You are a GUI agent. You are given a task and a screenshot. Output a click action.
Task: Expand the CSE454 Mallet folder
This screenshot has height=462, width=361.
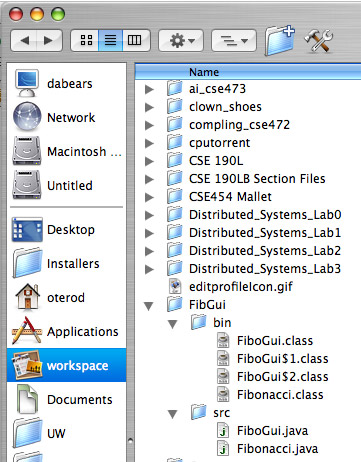(x=149, y=197)
